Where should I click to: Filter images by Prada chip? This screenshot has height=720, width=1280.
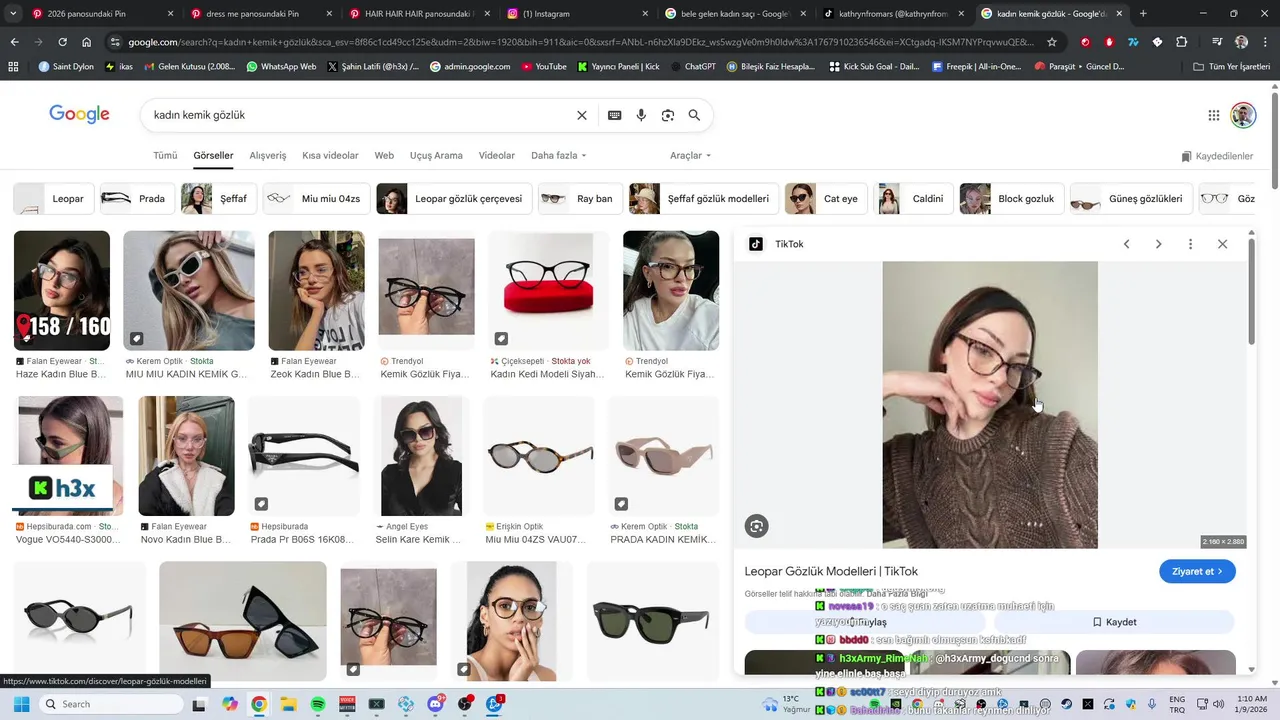[137, 199]
